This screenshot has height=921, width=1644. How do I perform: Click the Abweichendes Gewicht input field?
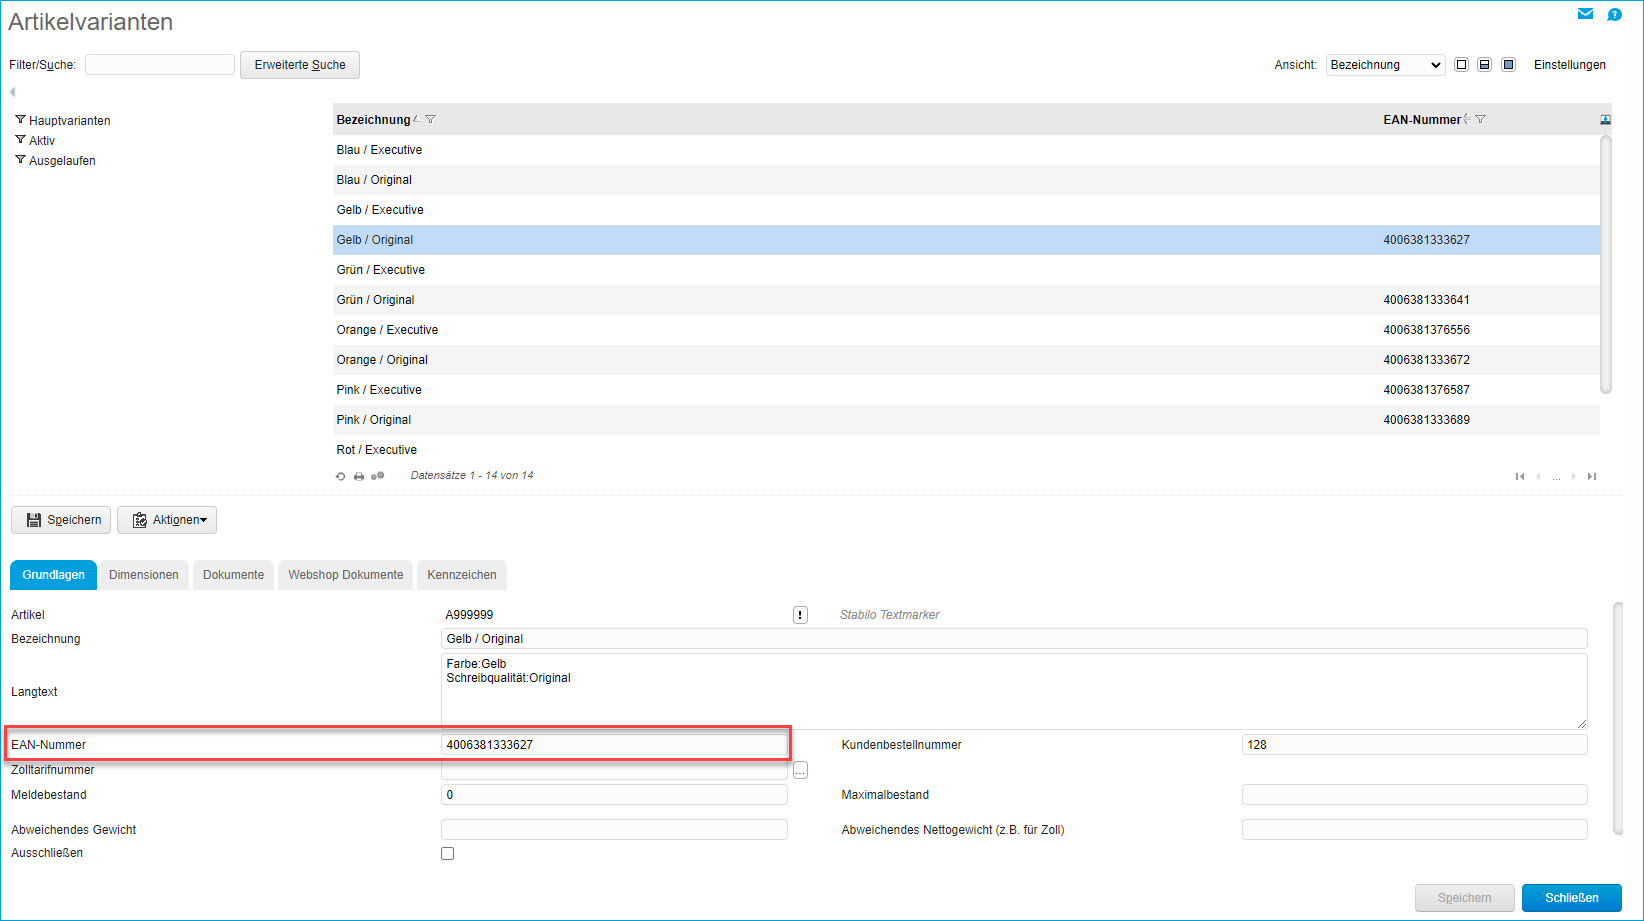coord(614,830)
